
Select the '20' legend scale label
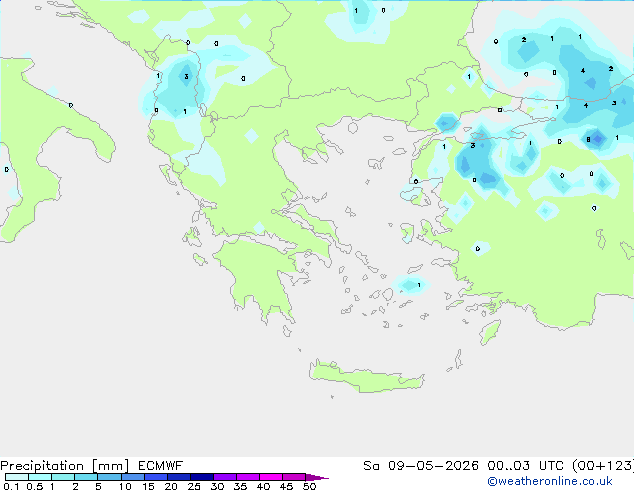coord(171,486)
